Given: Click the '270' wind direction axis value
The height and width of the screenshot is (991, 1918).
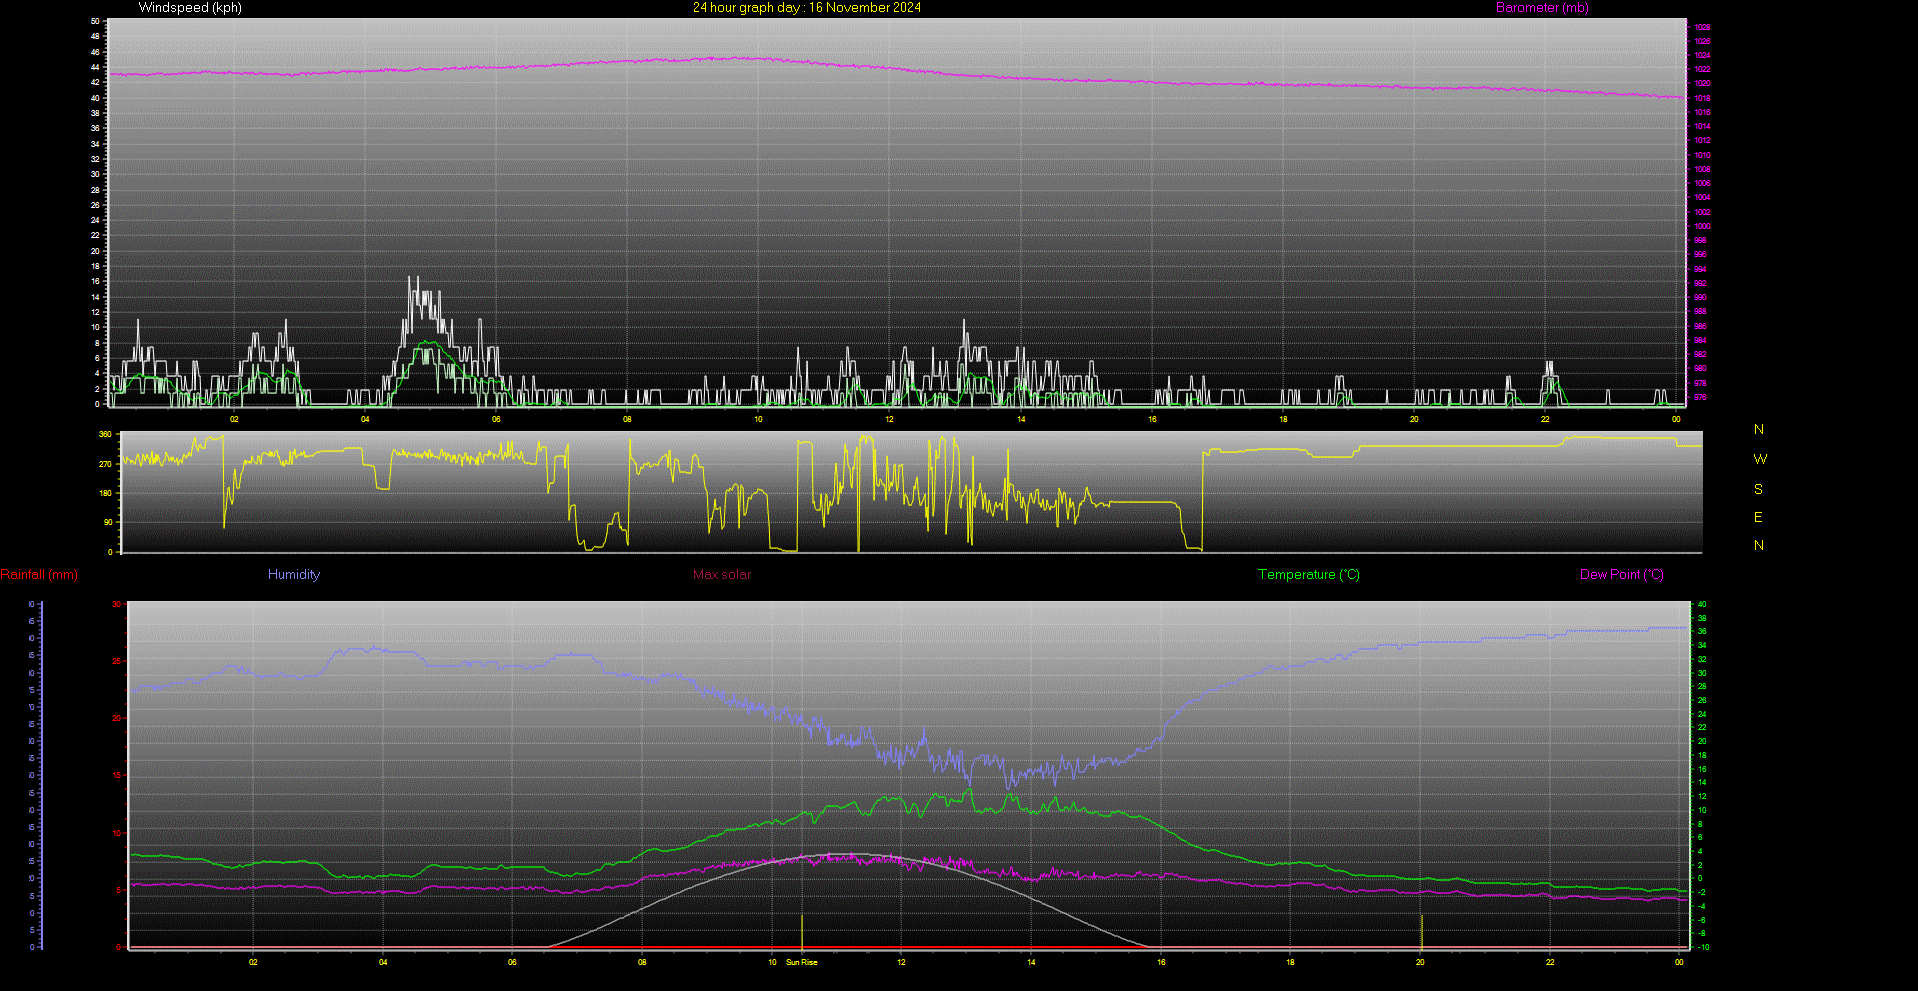Looking at the screenshot, I should point(105,465).
